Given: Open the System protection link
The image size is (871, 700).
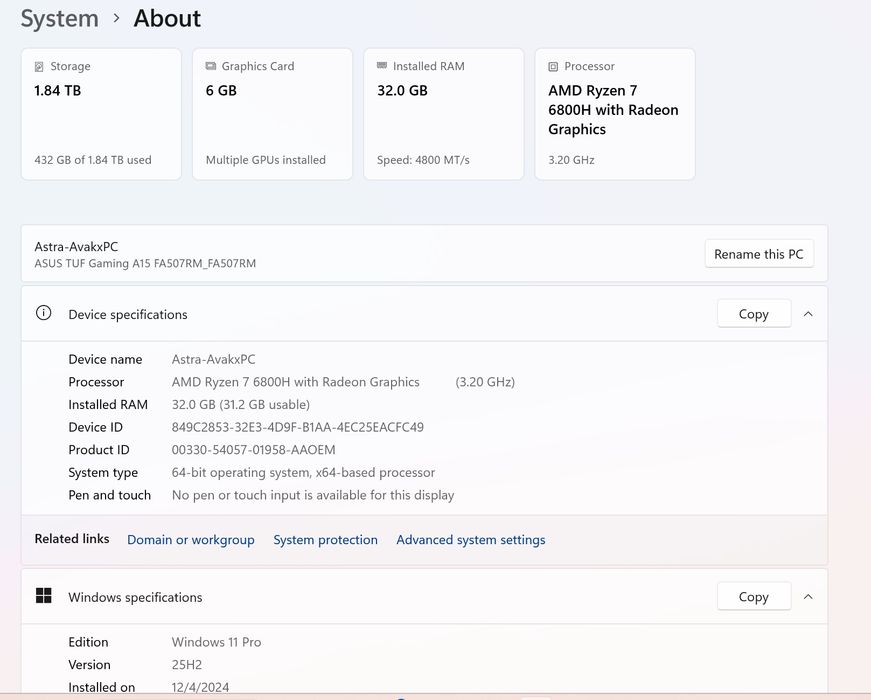Looking at the screenshot, I should tap(326, 540).
